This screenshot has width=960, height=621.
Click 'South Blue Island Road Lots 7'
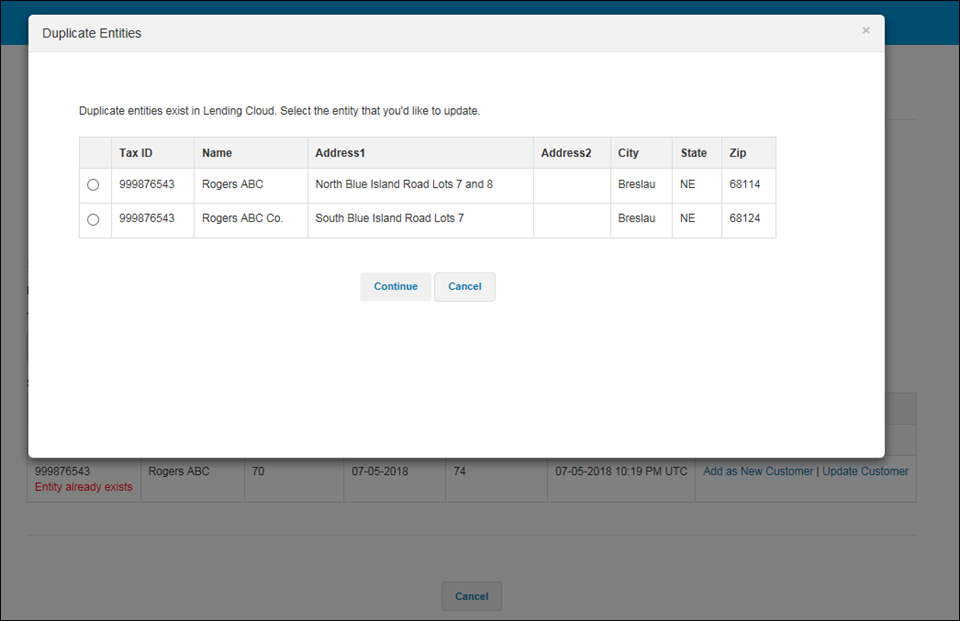(389, 218)
